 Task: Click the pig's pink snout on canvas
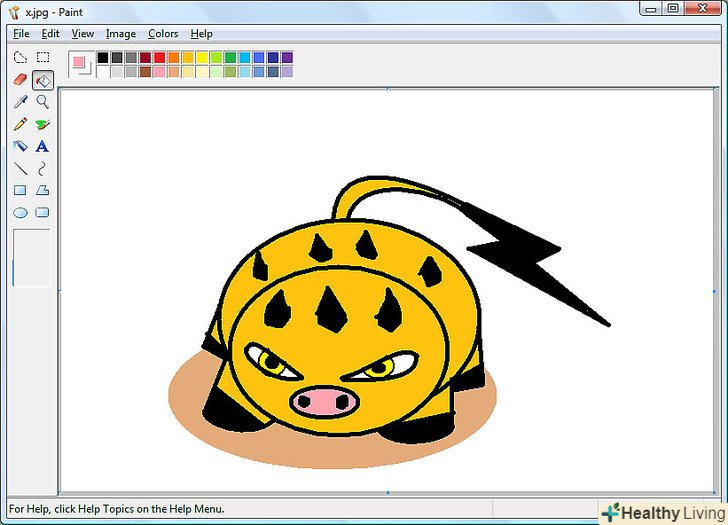click(324, 402)
